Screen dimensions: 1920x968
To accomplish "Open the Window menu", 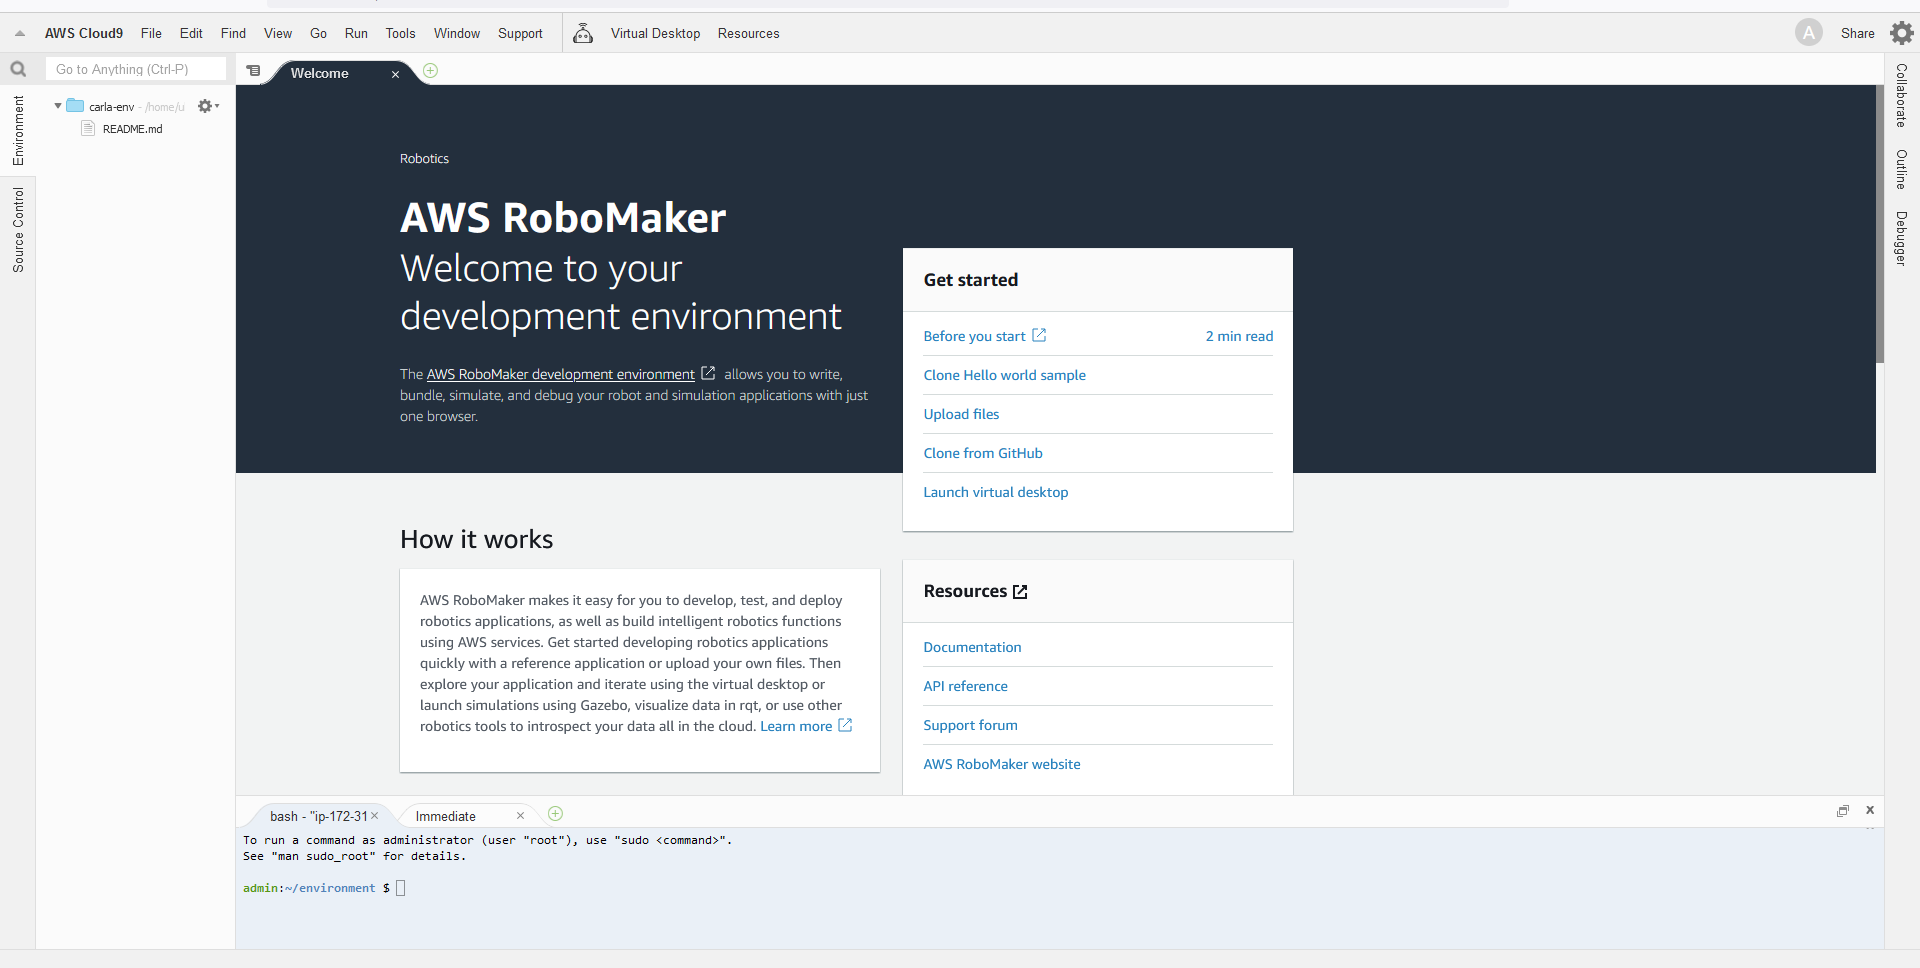I will 457,33.
